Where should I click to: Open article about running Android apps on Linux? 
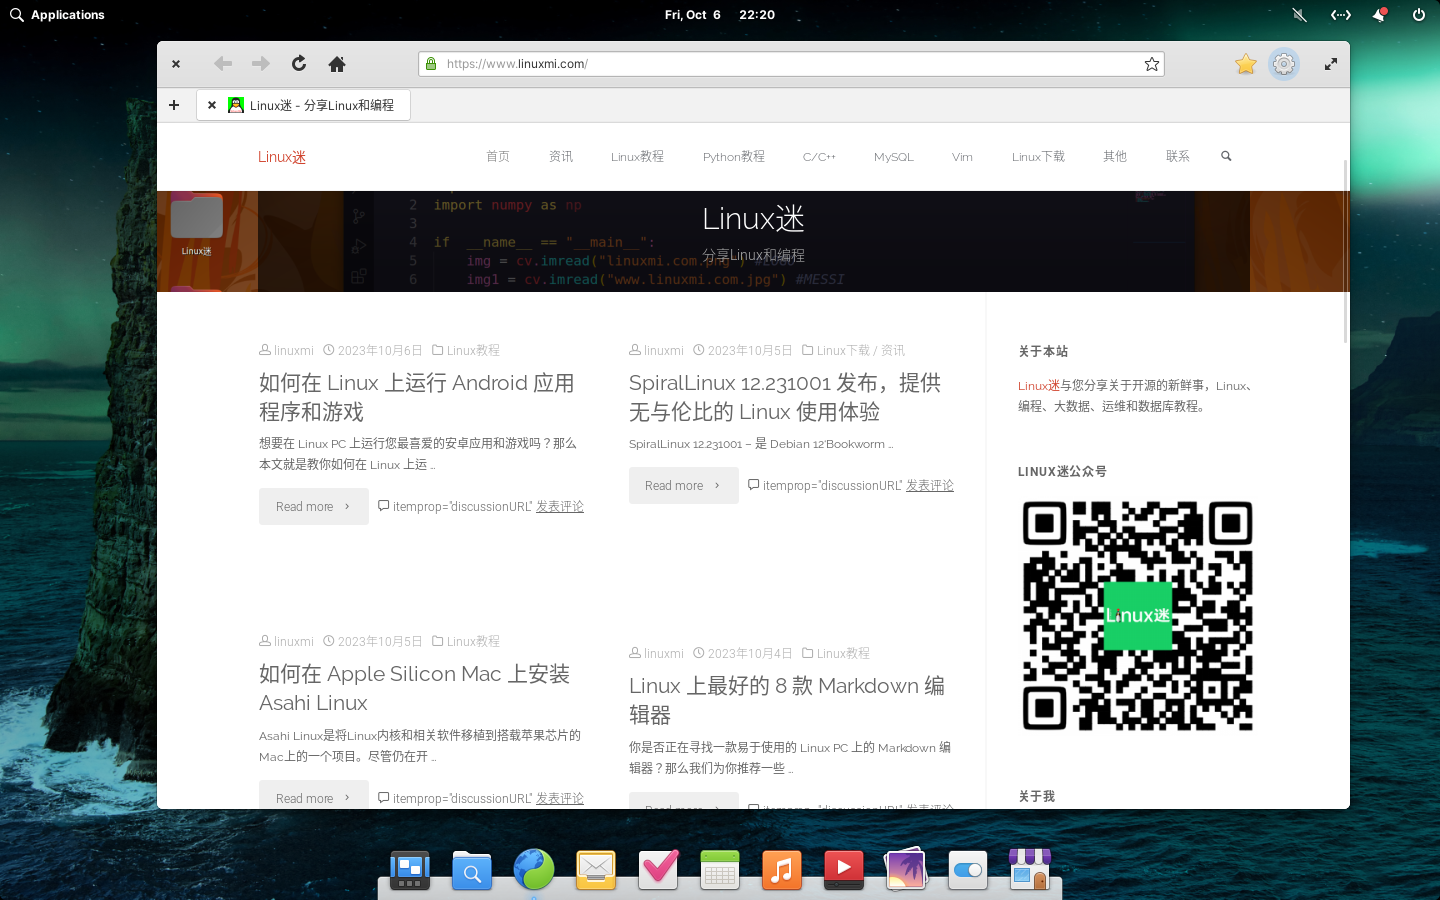tap(417, 397)
